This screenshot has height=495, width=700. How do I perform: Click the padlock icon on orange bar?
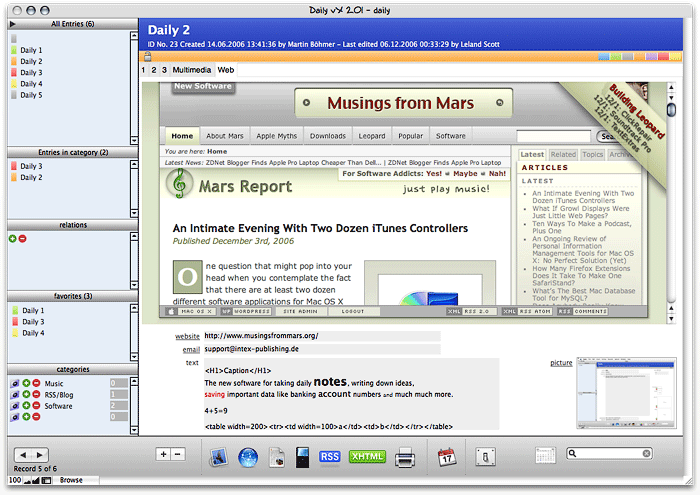coord(148,56)
